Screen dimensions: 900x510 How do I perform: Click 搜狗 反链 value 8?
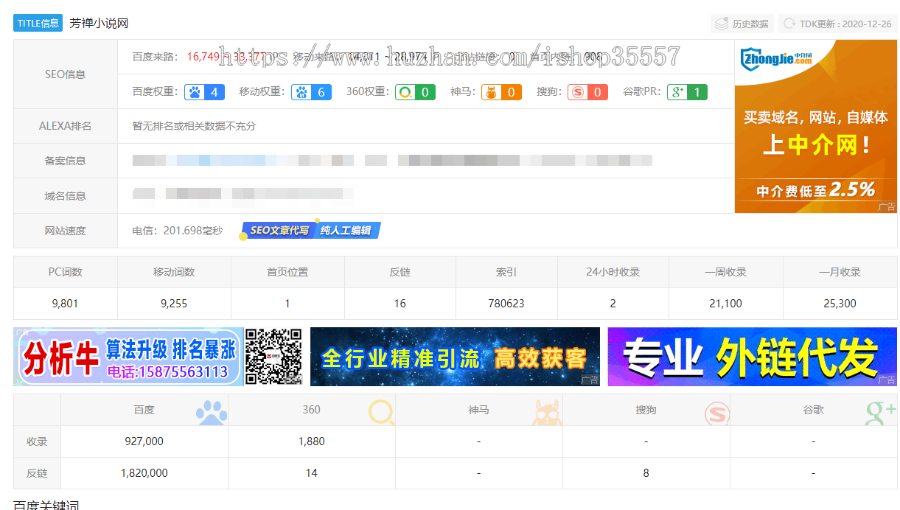point(646,473)
